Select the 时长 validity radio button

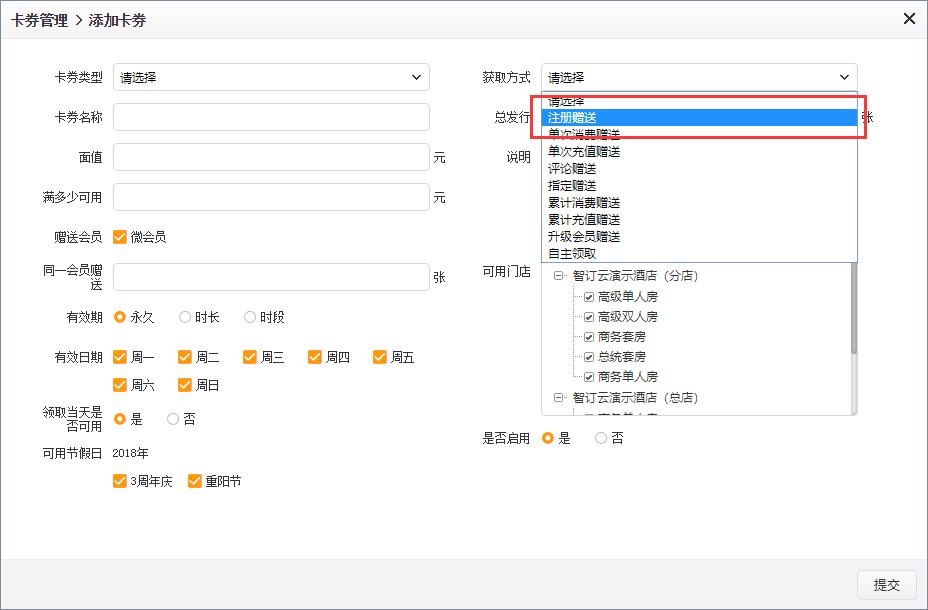(x=185, y=317)
